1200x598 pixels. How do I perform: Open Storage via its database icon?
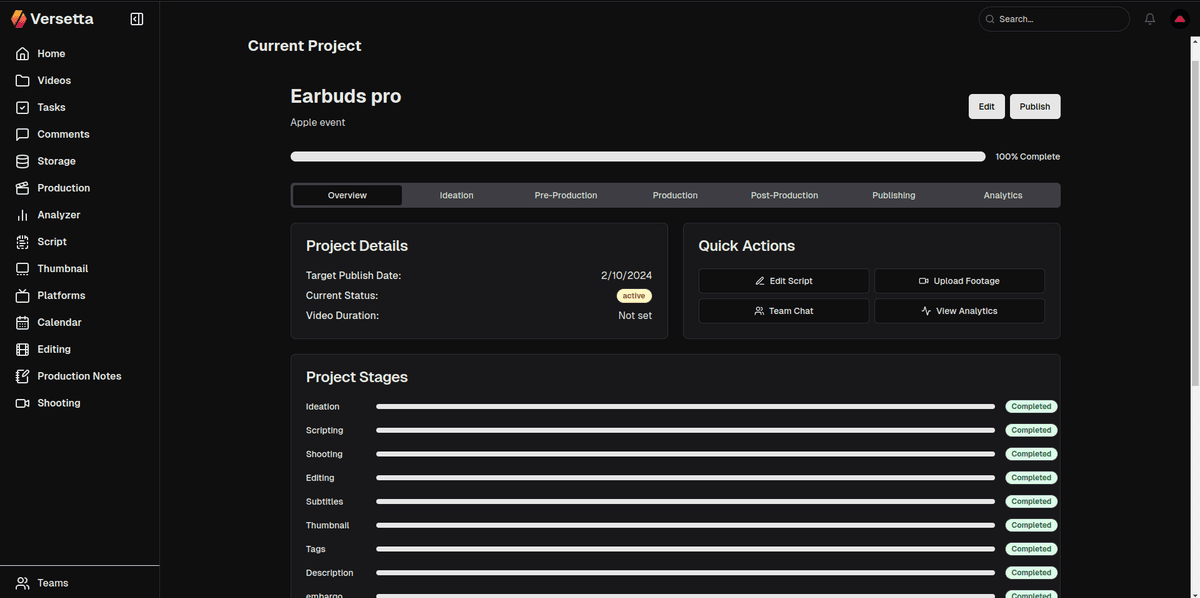click(23, 161)
